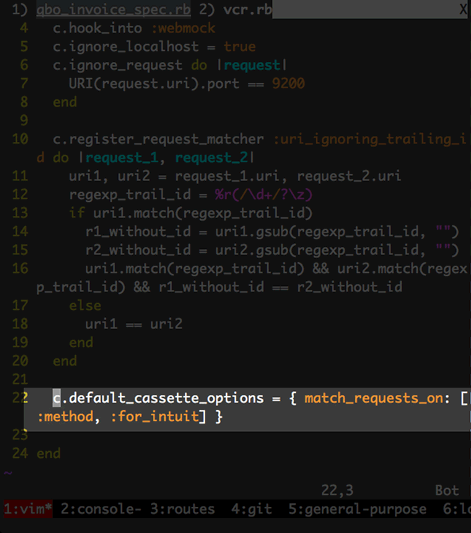This screenshot has height=533, width=471.
Task: Click 'regexp_trail_id' variable on line 12
Action: click(x=130, y=194)
